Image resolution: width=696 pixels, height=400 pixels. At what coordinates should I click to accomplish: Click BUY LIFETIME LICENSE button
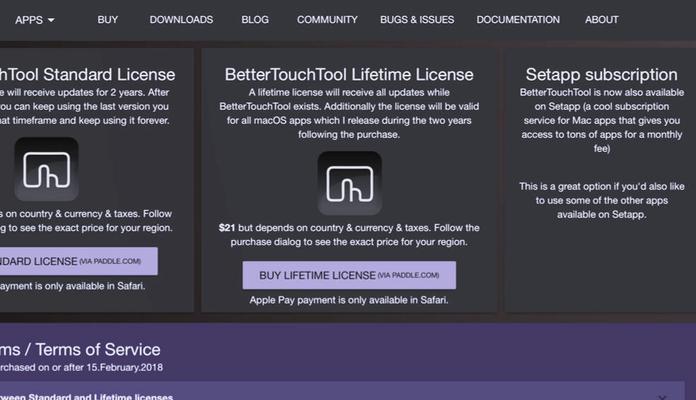pyautogui.click(x=349, y=275)
